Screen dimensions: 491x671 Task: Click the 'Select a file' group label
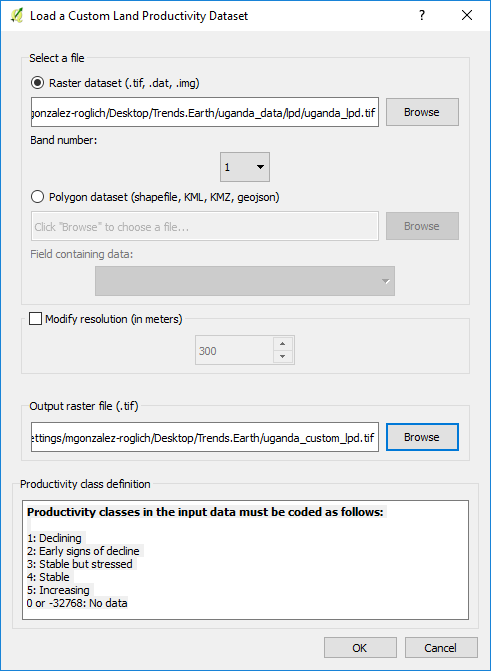click(x=57, y=58)
